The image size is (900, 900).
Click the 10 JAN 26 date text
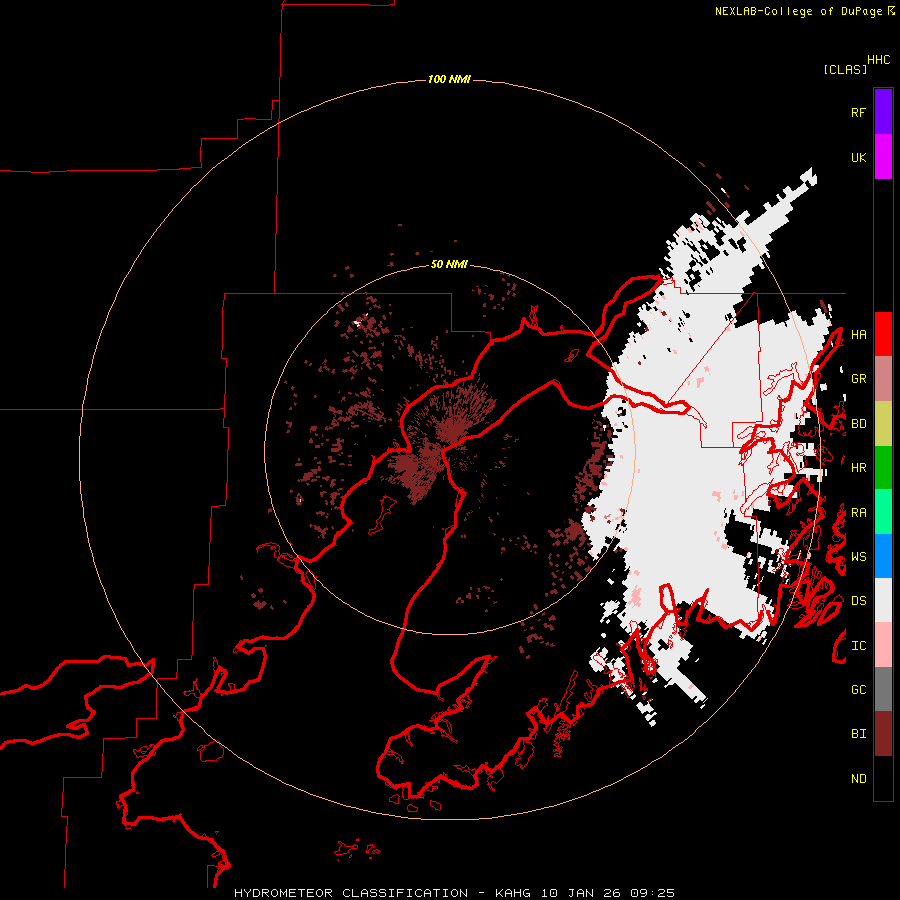(x=581, y=893)
